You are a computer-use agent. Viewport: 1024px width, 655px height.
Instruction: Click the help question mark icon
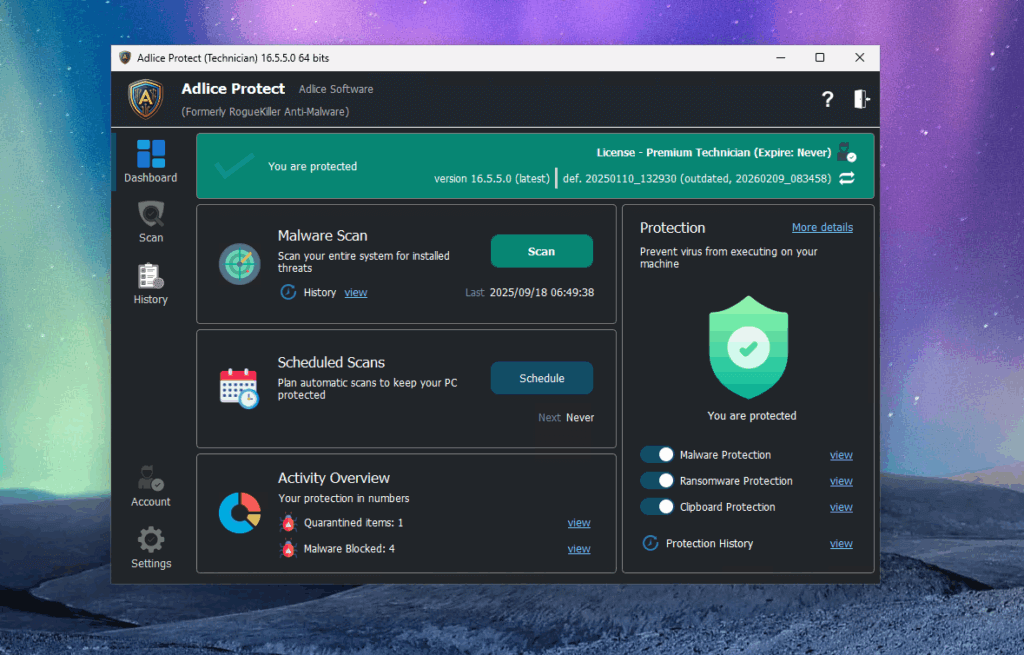827,99
